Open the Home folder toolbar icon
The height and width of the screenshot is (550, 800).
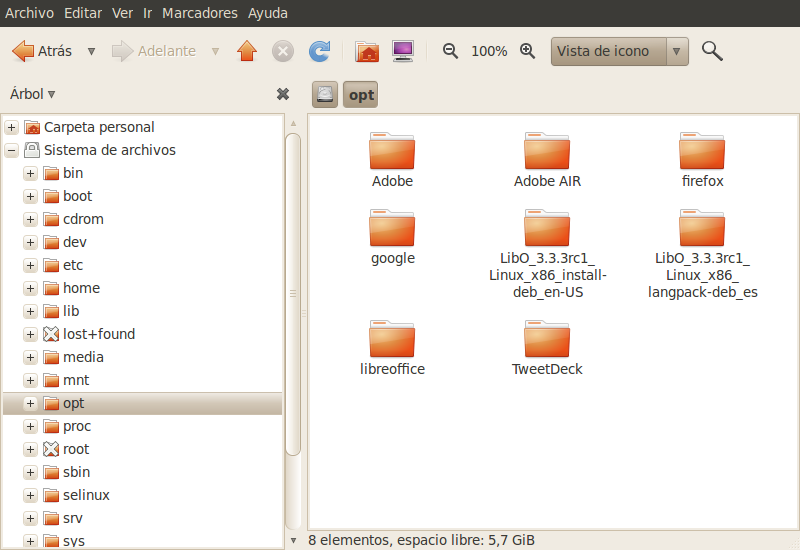(367, 51)
